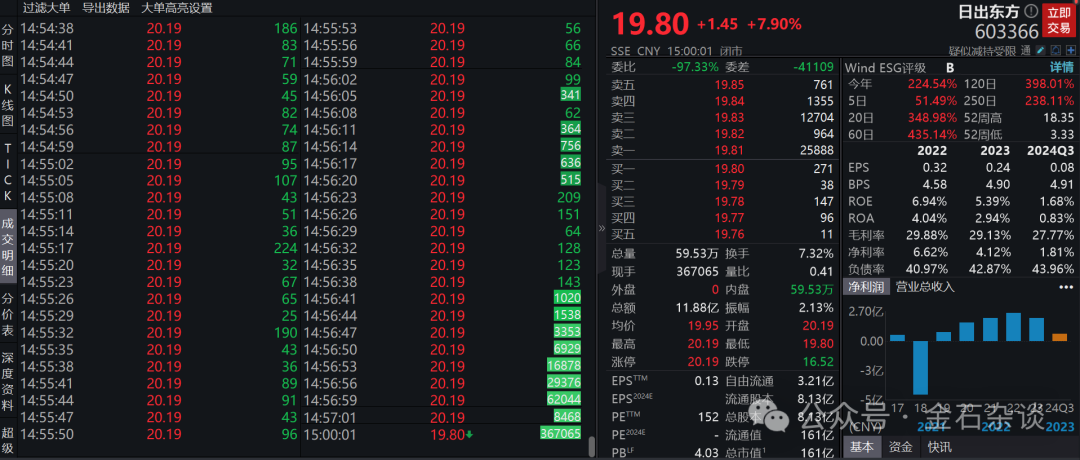Image resolution: width=1080 pixels, height=460 pixels.
Task: Expand the panel using the » arrow
Action: point(602,227)
